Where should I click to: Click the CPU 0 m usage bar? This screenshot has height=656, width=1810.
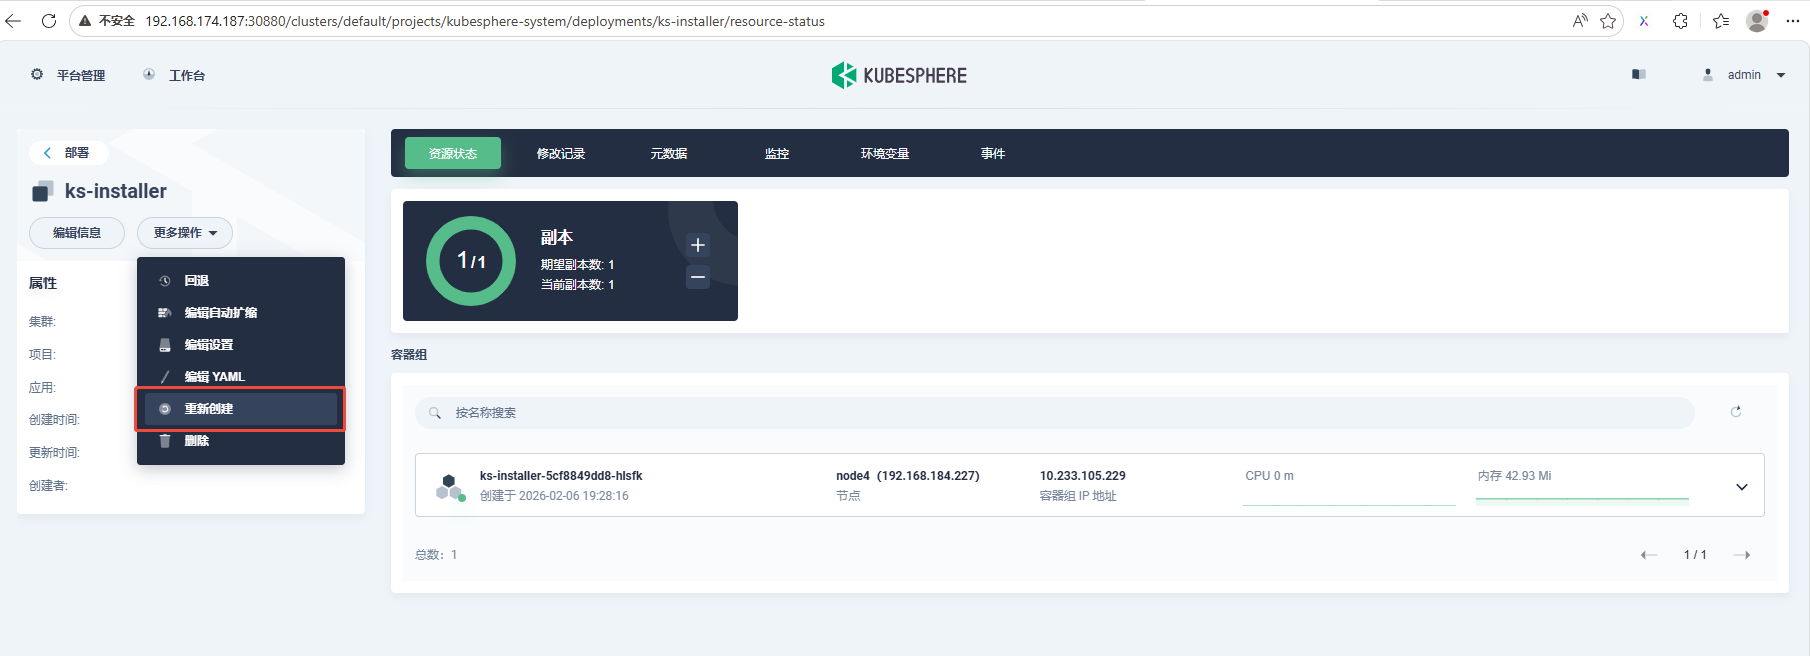click(x=1349, y=503)
